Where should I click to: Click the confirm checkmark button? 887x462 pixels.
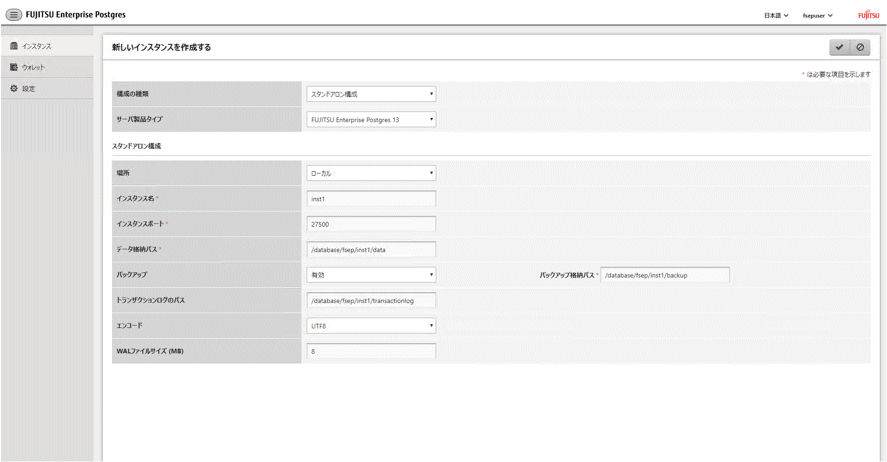(839, 48)
